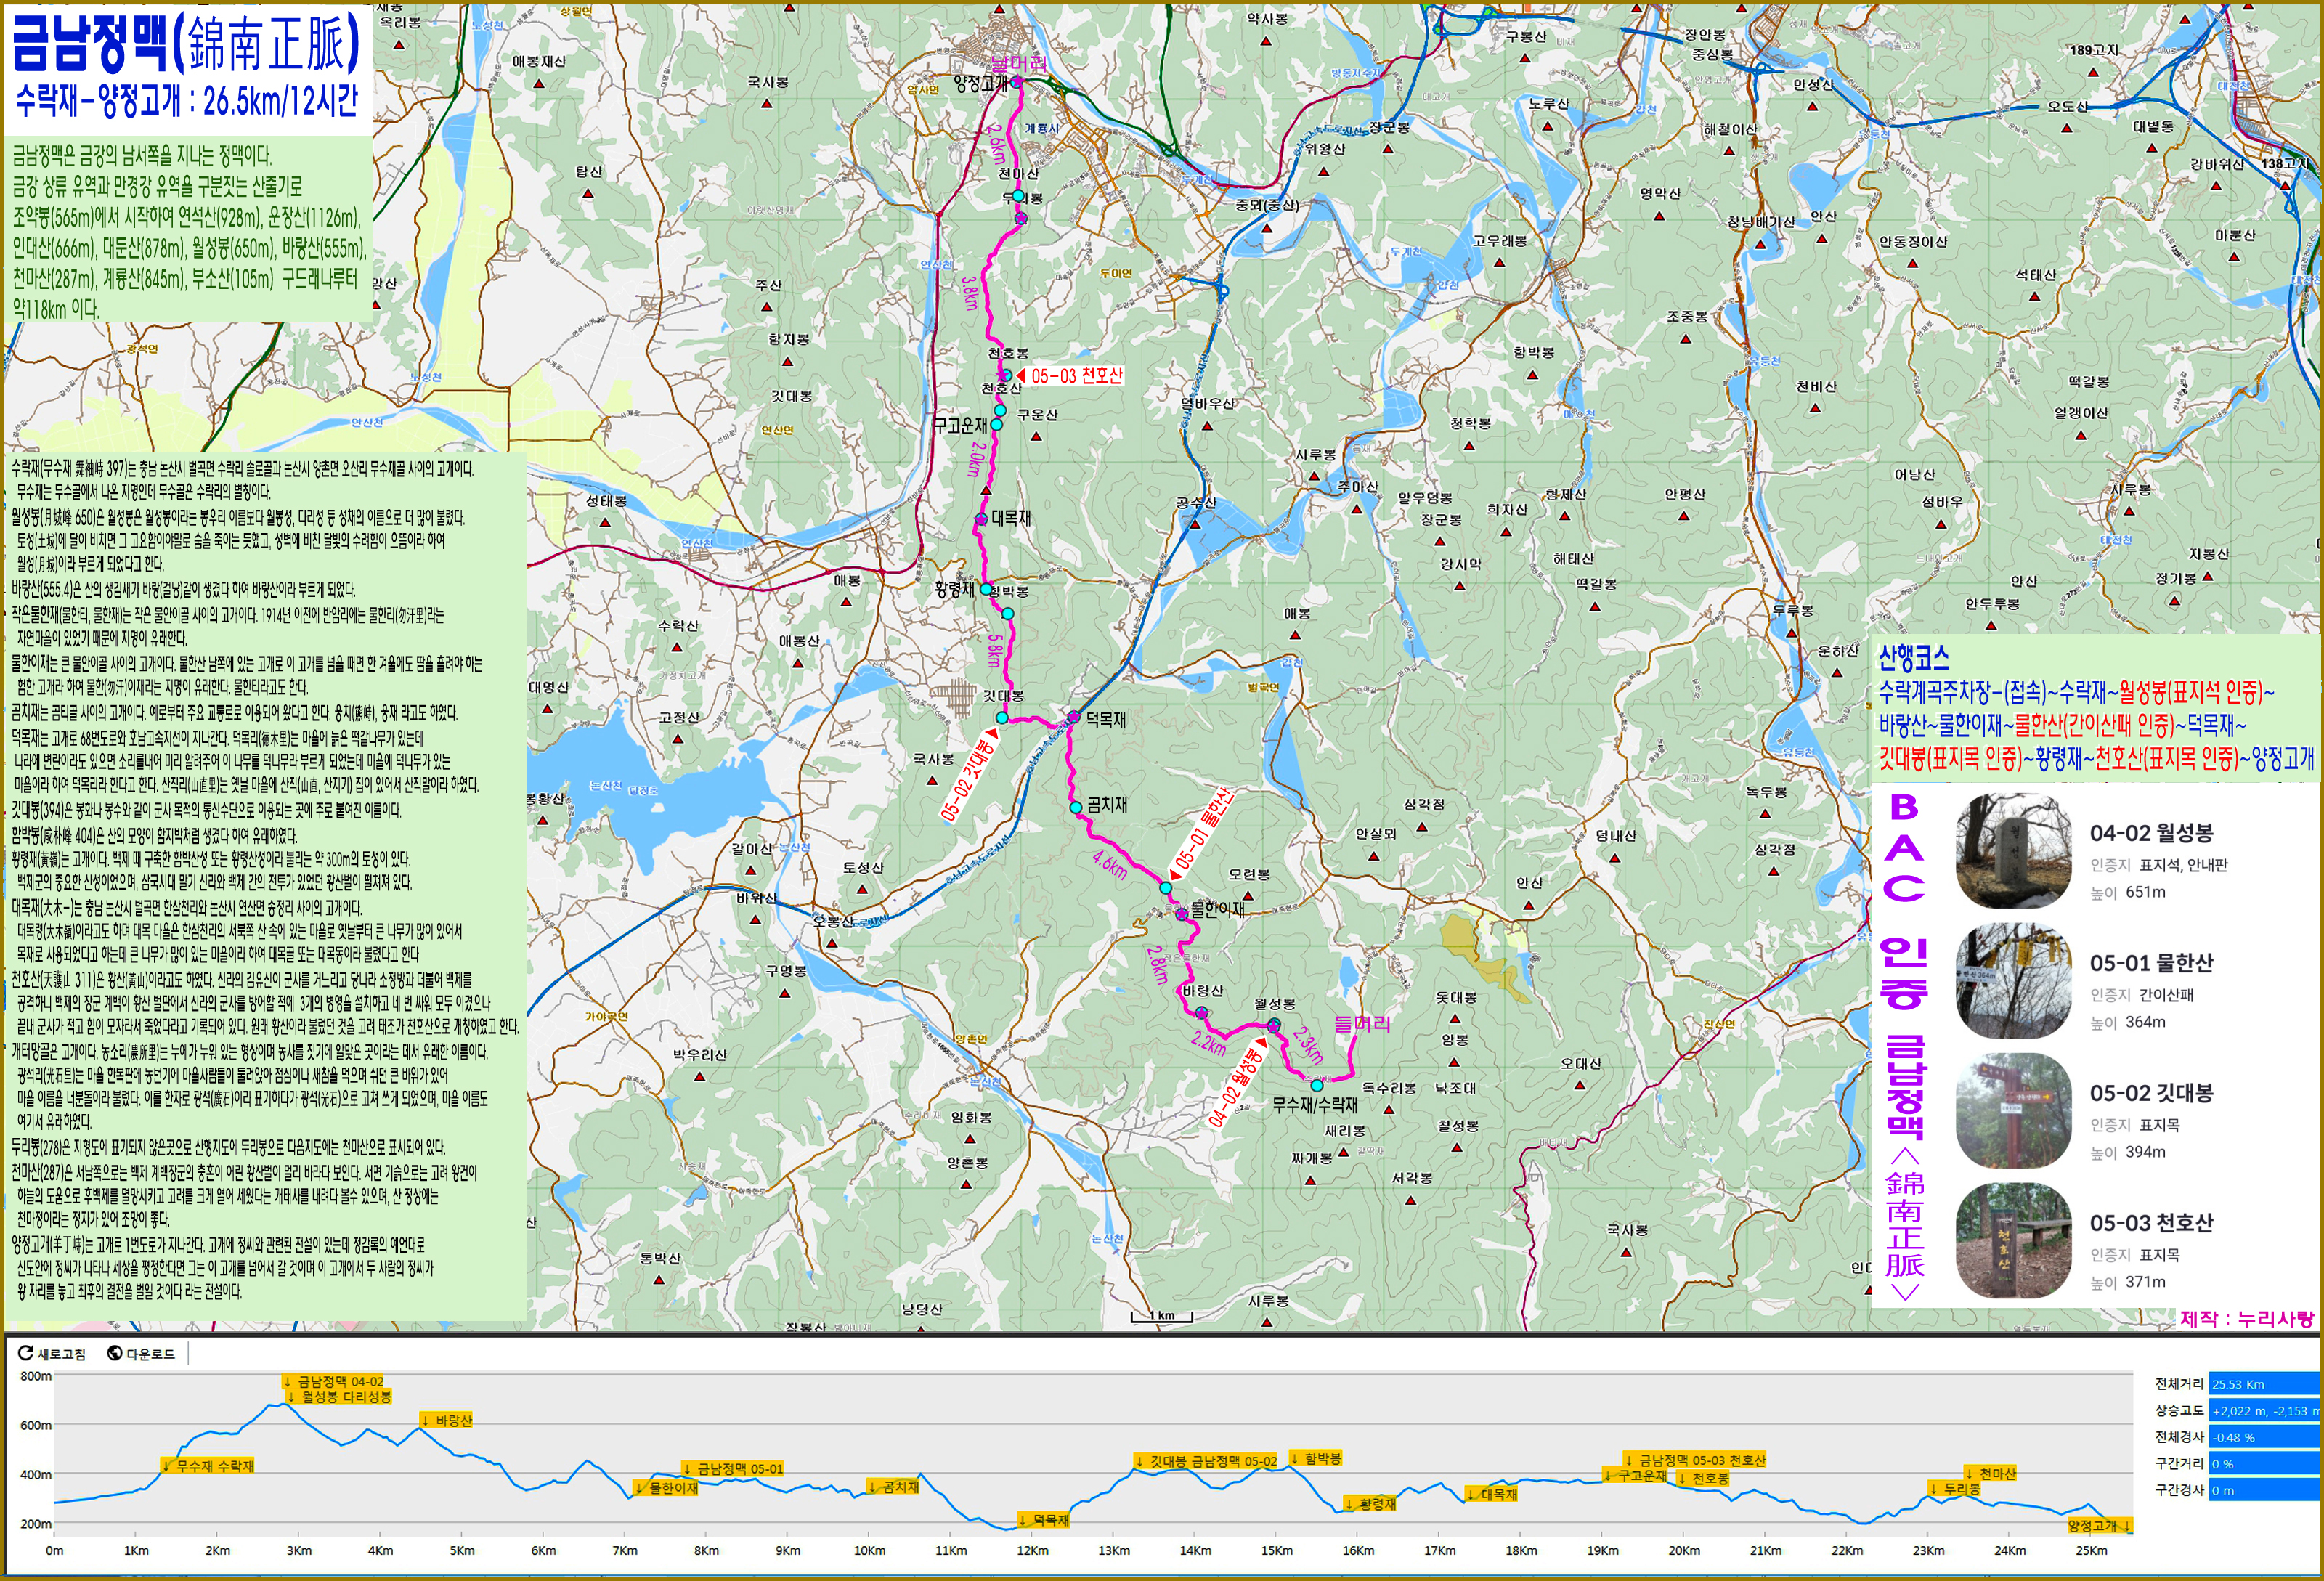Click the 1 km map scale bar
The image size is (2324, 1581).
coord(1161,1316)
